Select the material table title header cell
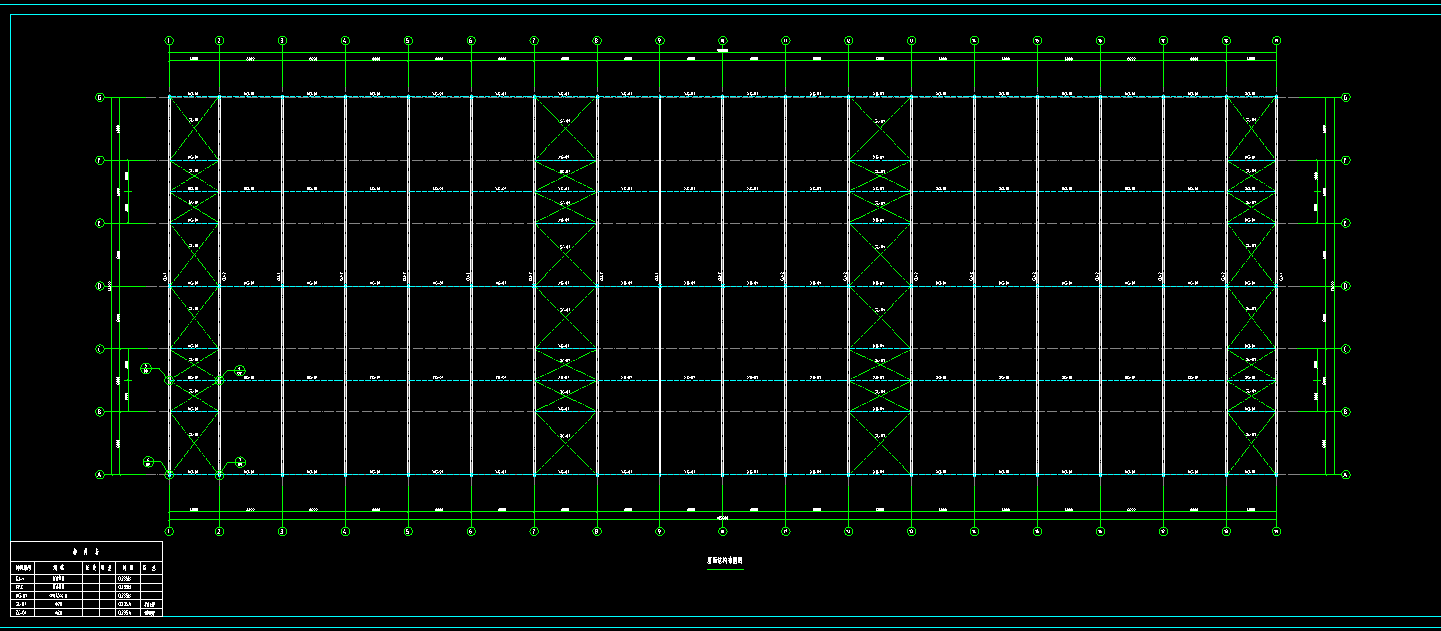The width and height of the screenshot is (1441, 631). (86, 551)
